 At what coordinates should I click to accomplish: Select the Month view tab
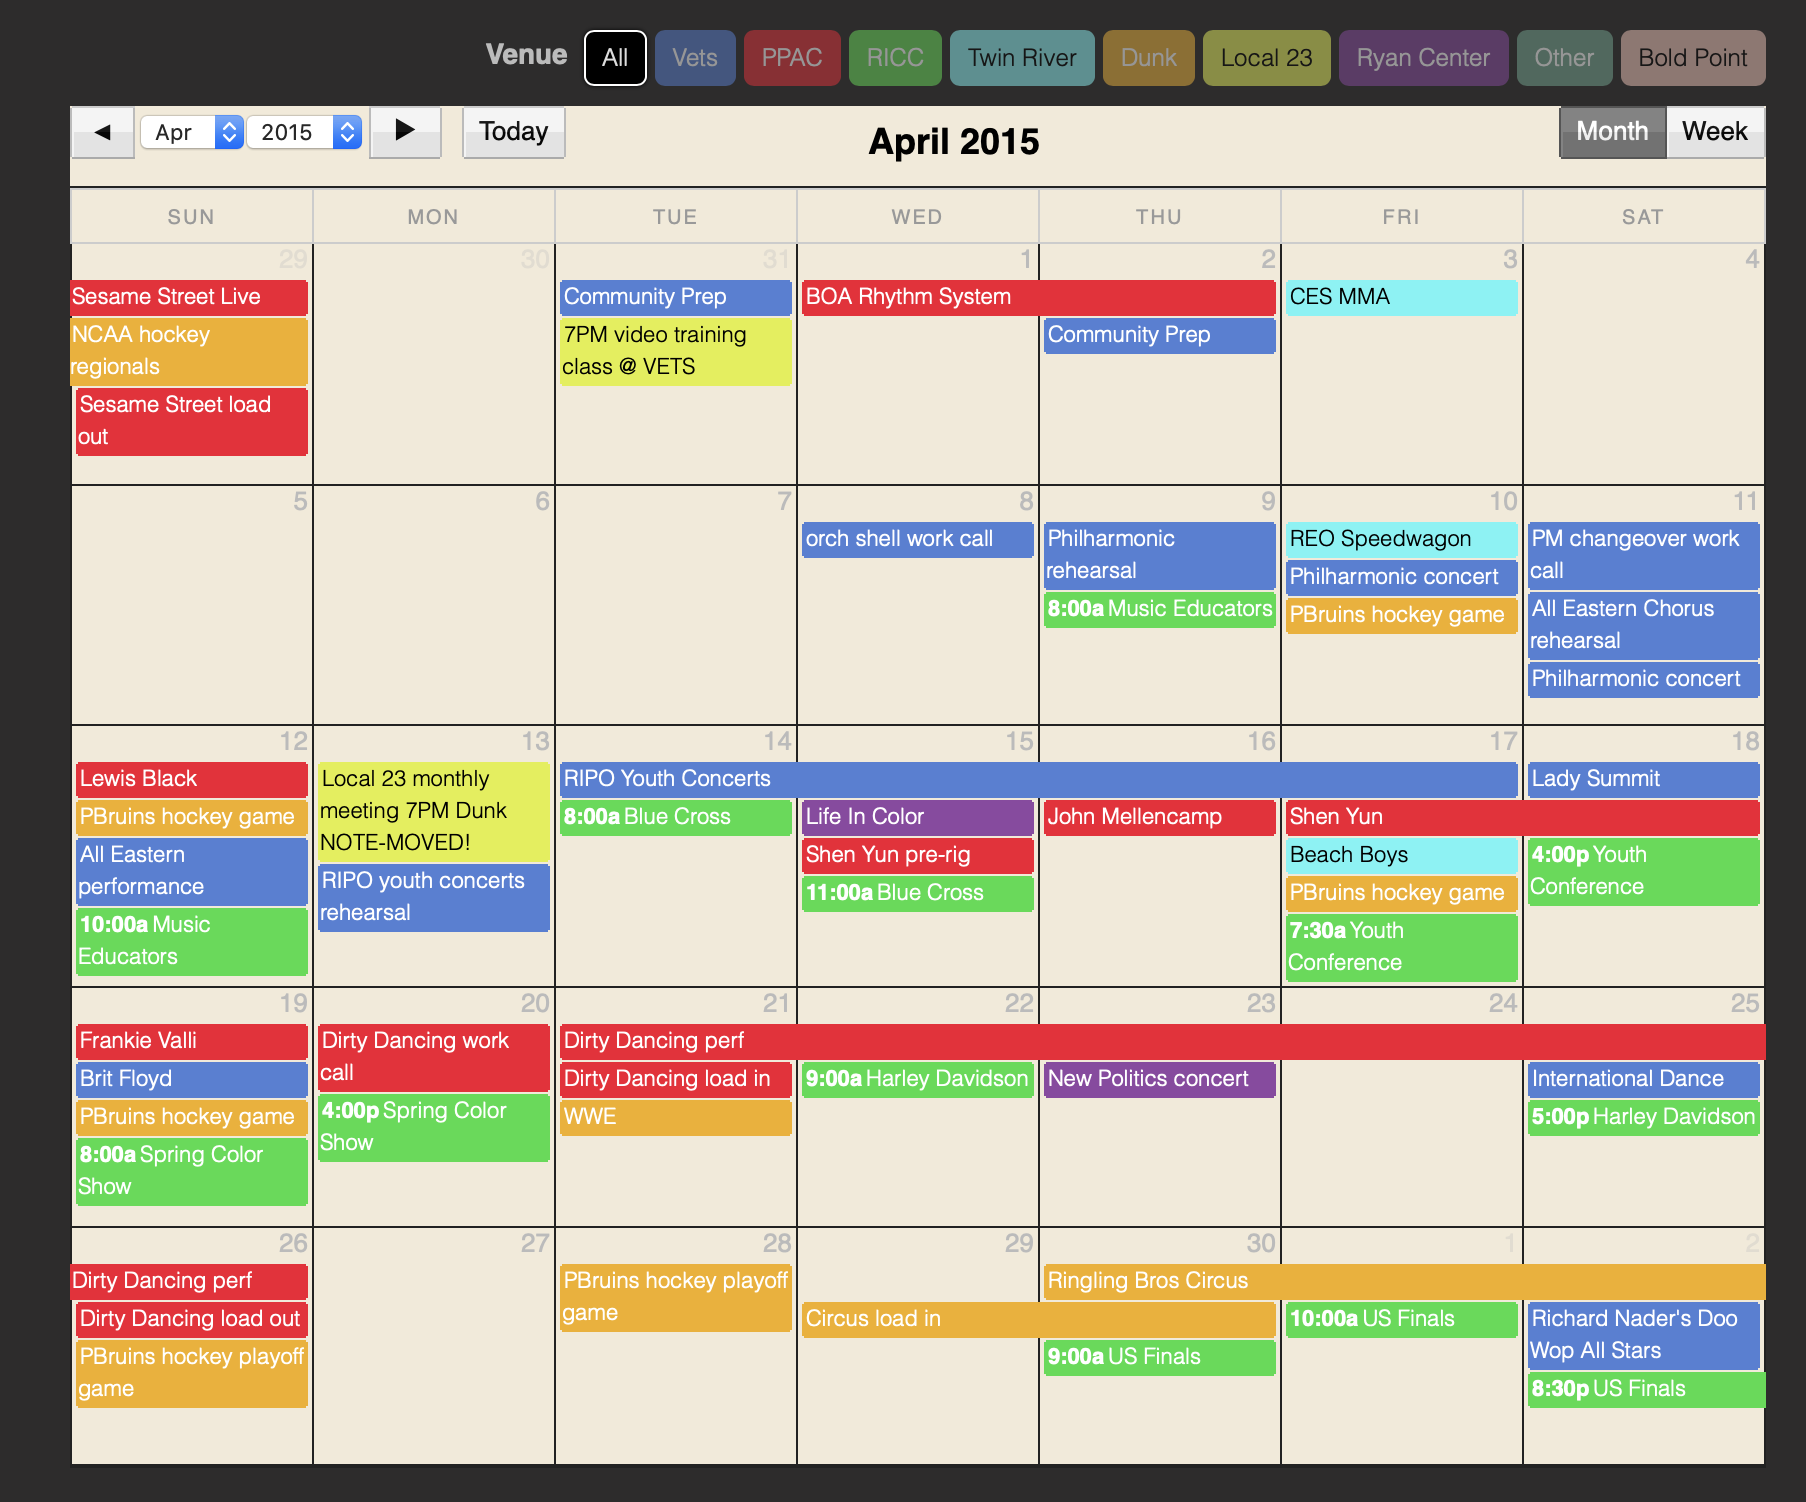1612,132
